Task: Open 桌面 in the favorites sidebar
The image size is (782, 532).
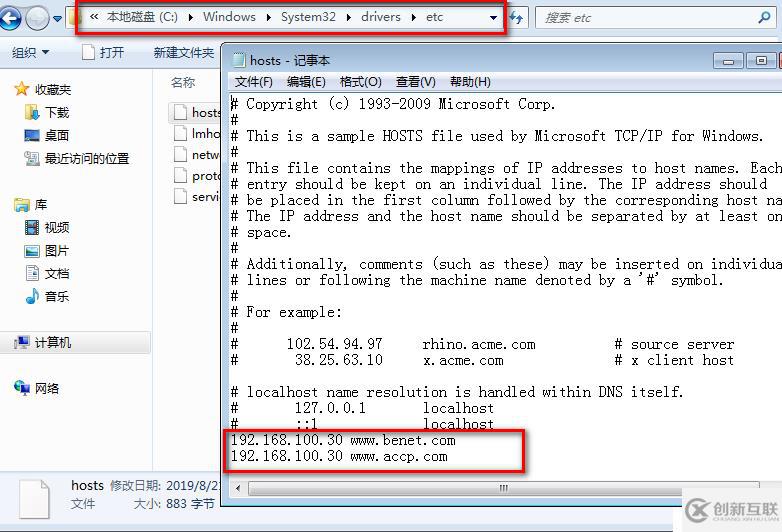Action: [47, 135]
